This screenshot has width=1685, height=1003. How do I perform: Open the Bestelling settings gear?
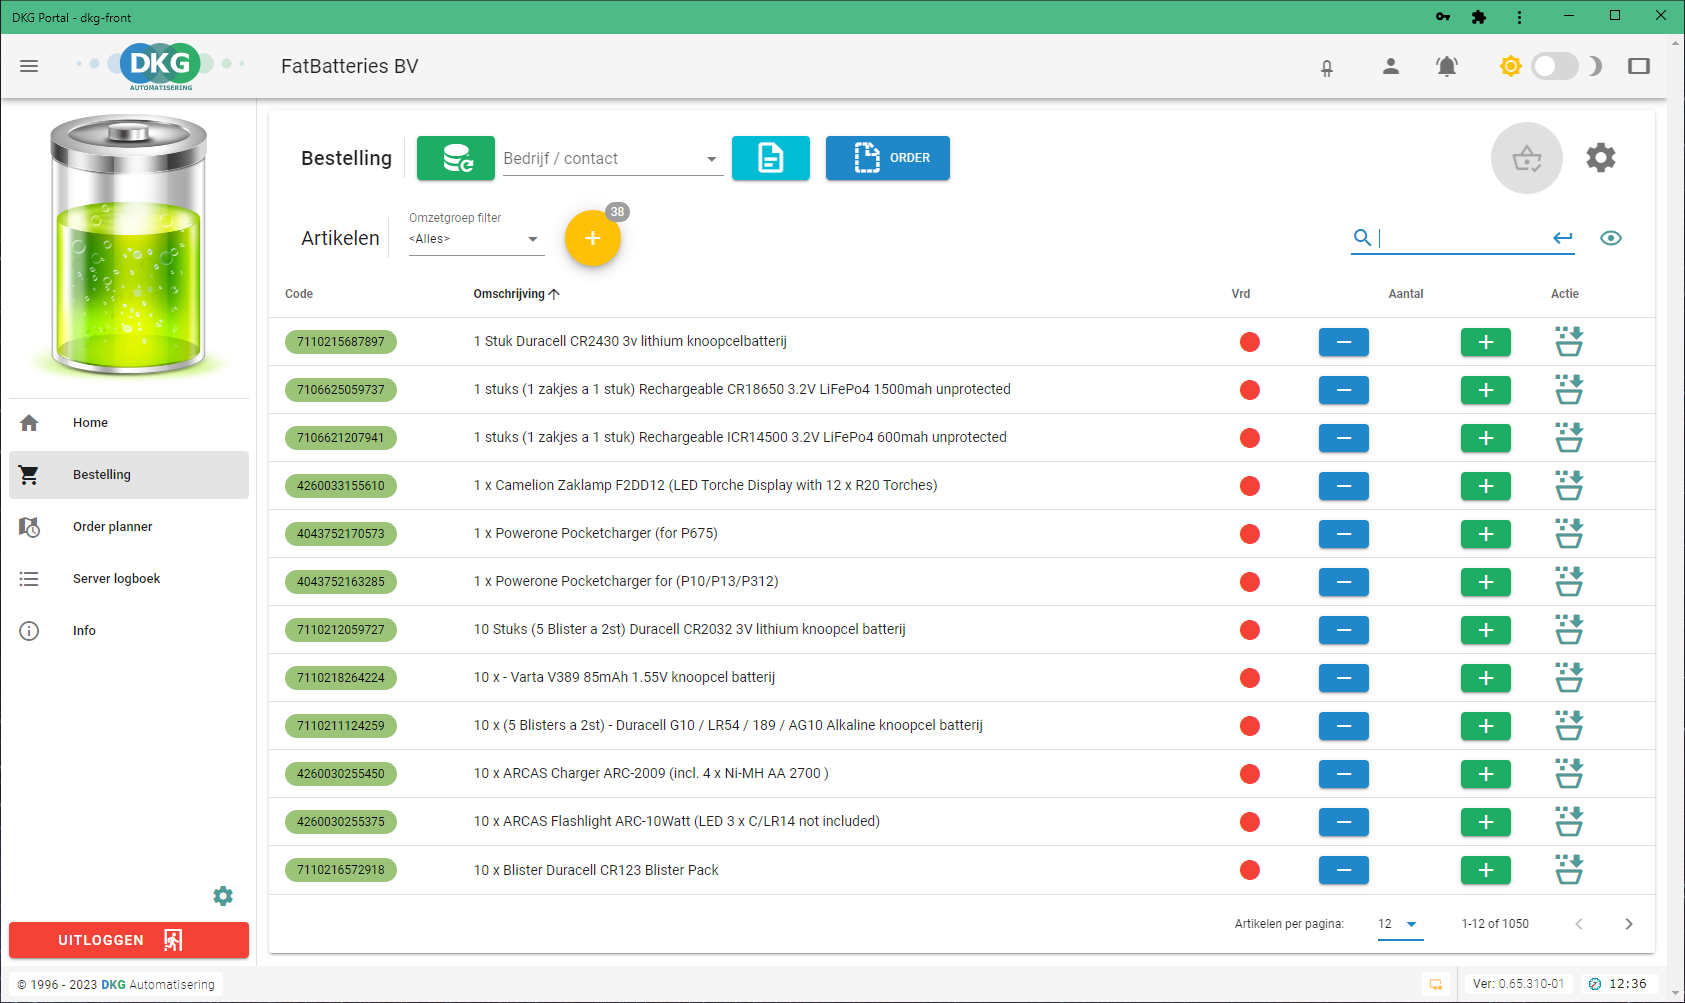point(1601,158)
